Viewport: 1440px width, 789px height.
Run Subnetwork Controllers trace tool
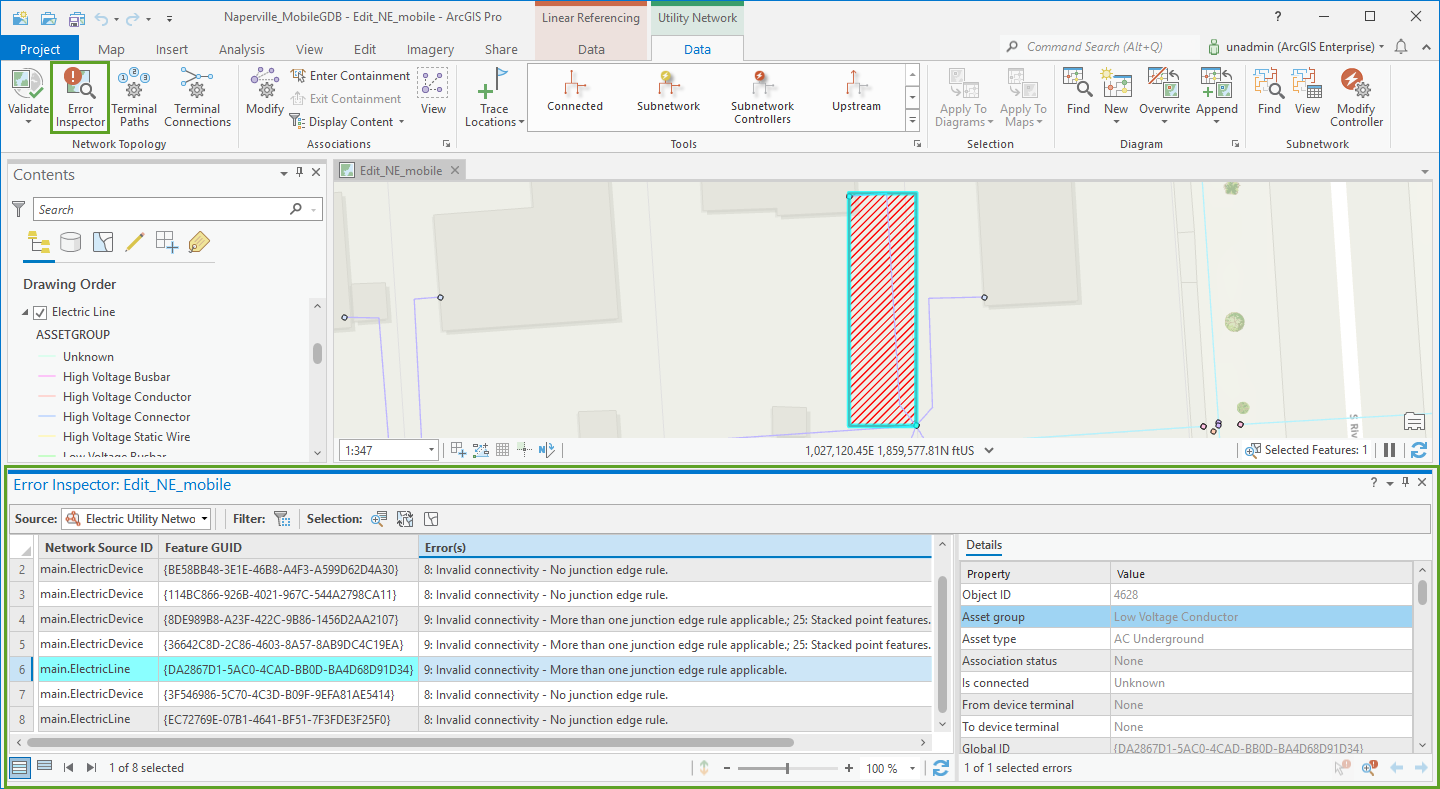point(762,97)
